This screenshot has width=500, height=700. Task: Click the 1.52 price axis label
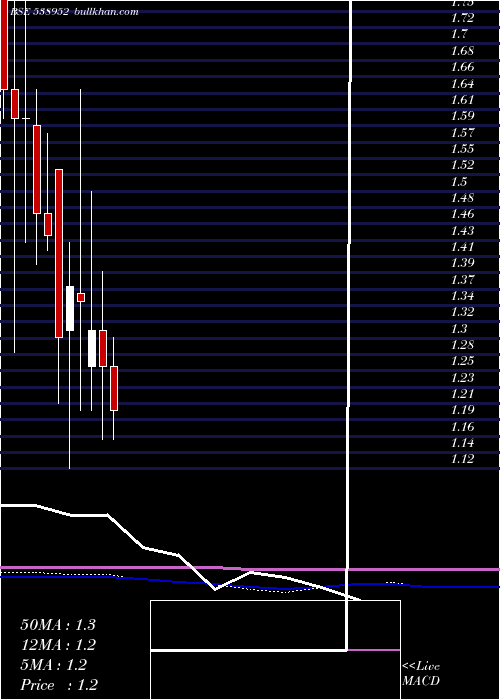[x=462, y=165]
